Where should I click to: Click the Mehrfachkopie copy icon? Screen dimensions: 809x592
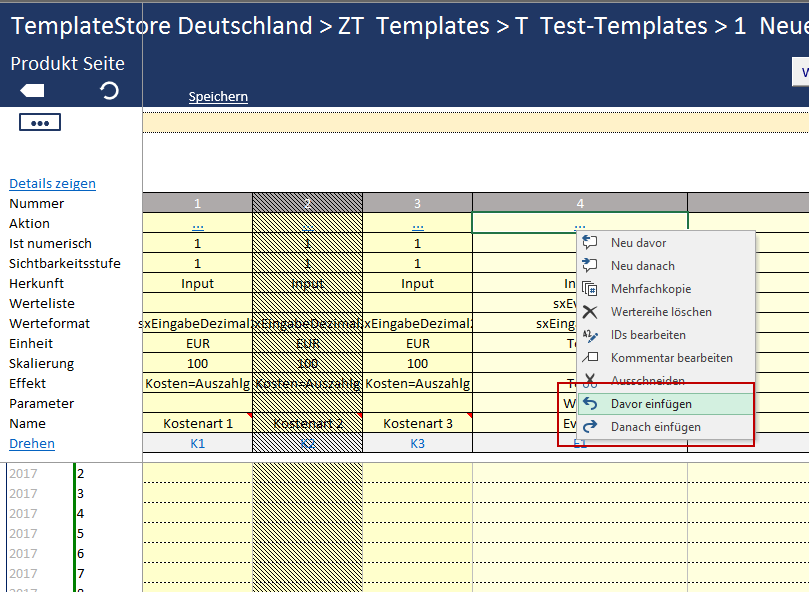pos(590,289)
